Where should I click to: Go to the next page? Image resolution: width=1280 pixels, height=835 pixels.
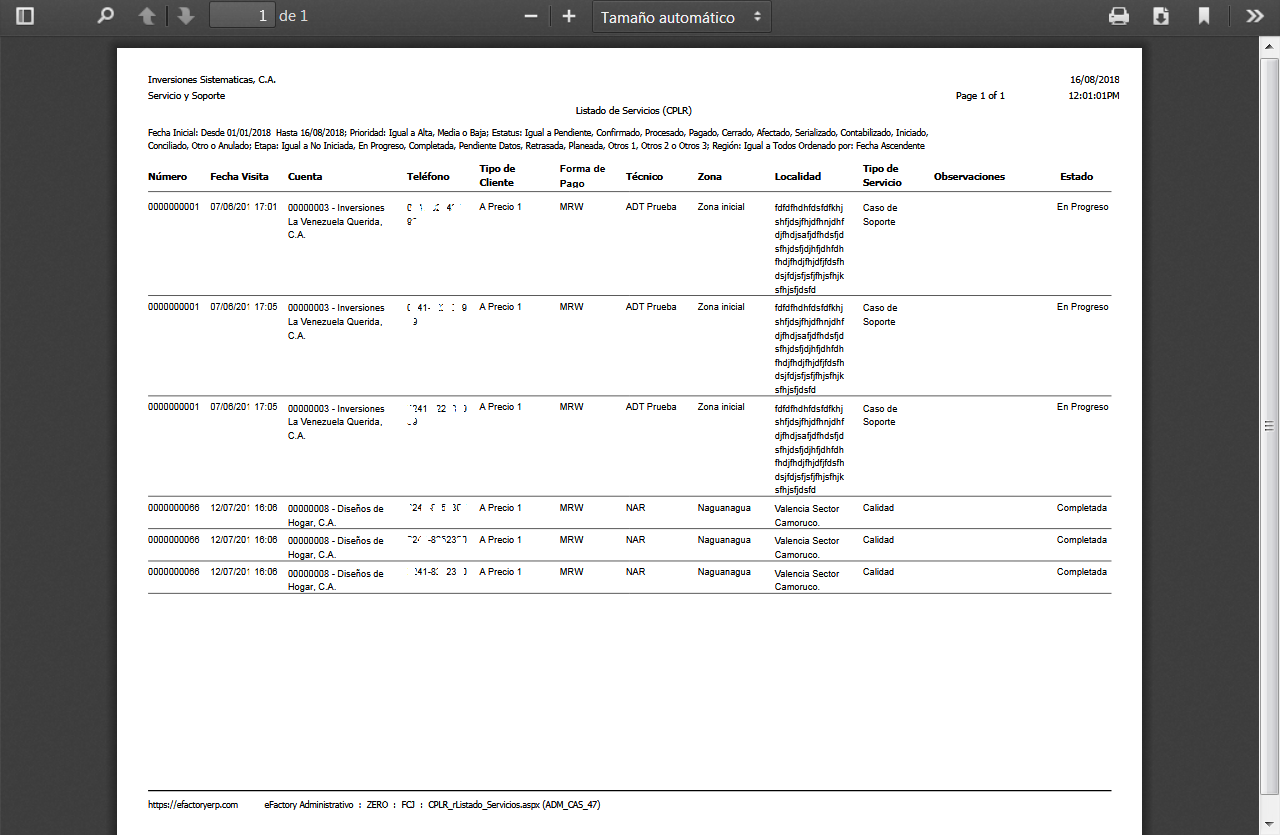point(185,16)
